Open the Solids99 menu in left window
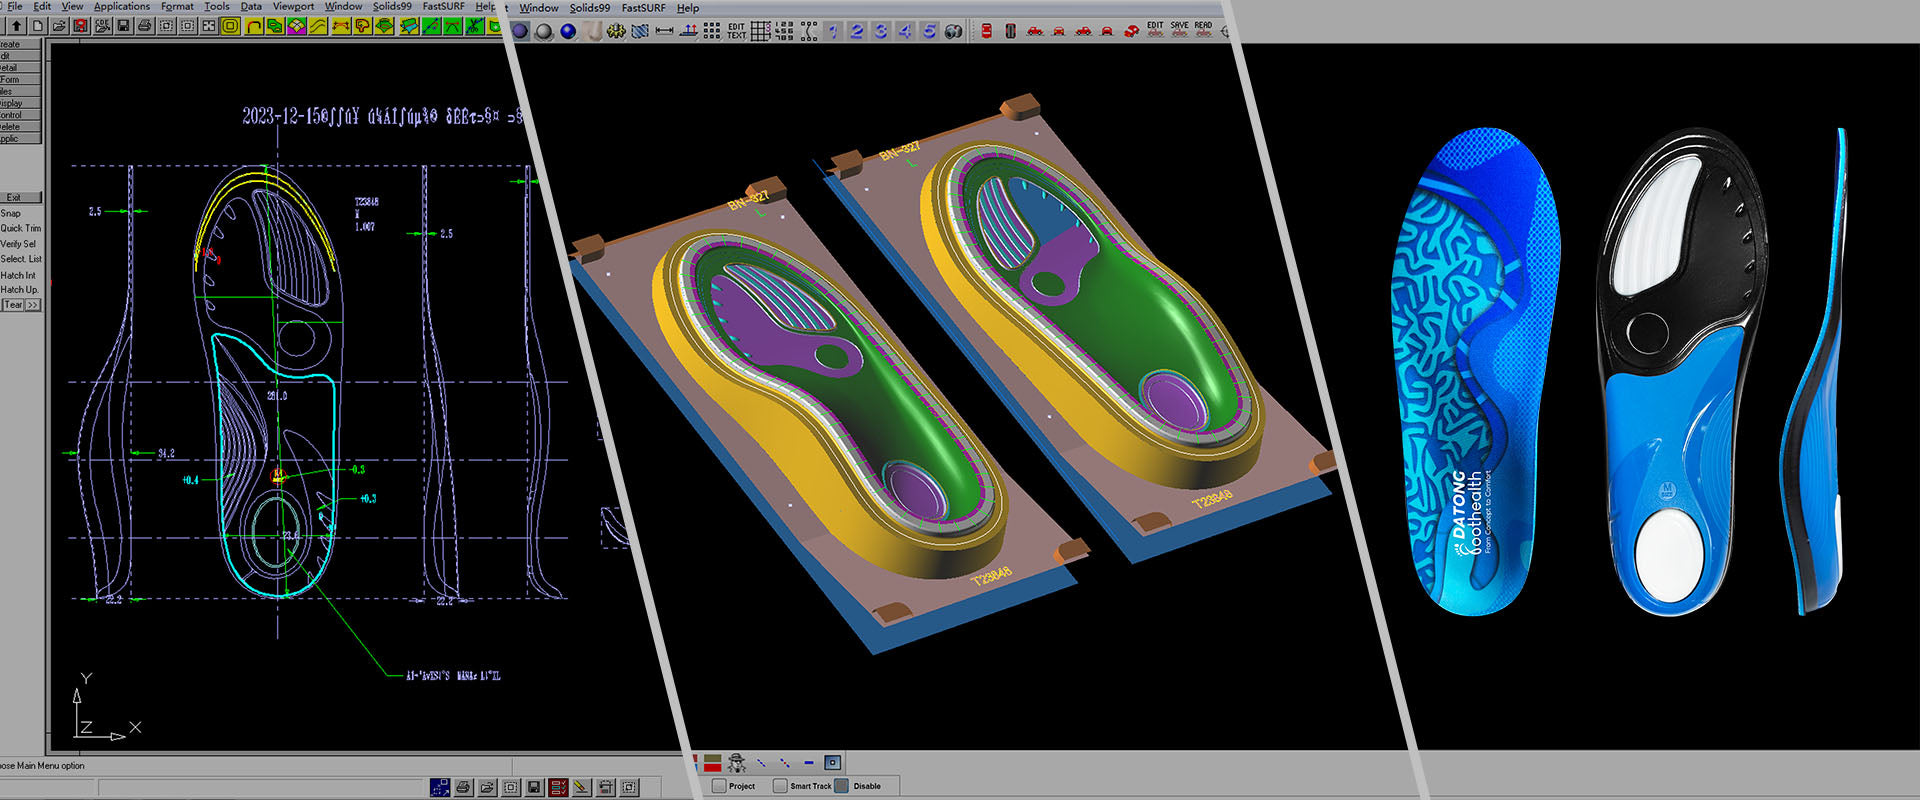 (x=392, y=7)
